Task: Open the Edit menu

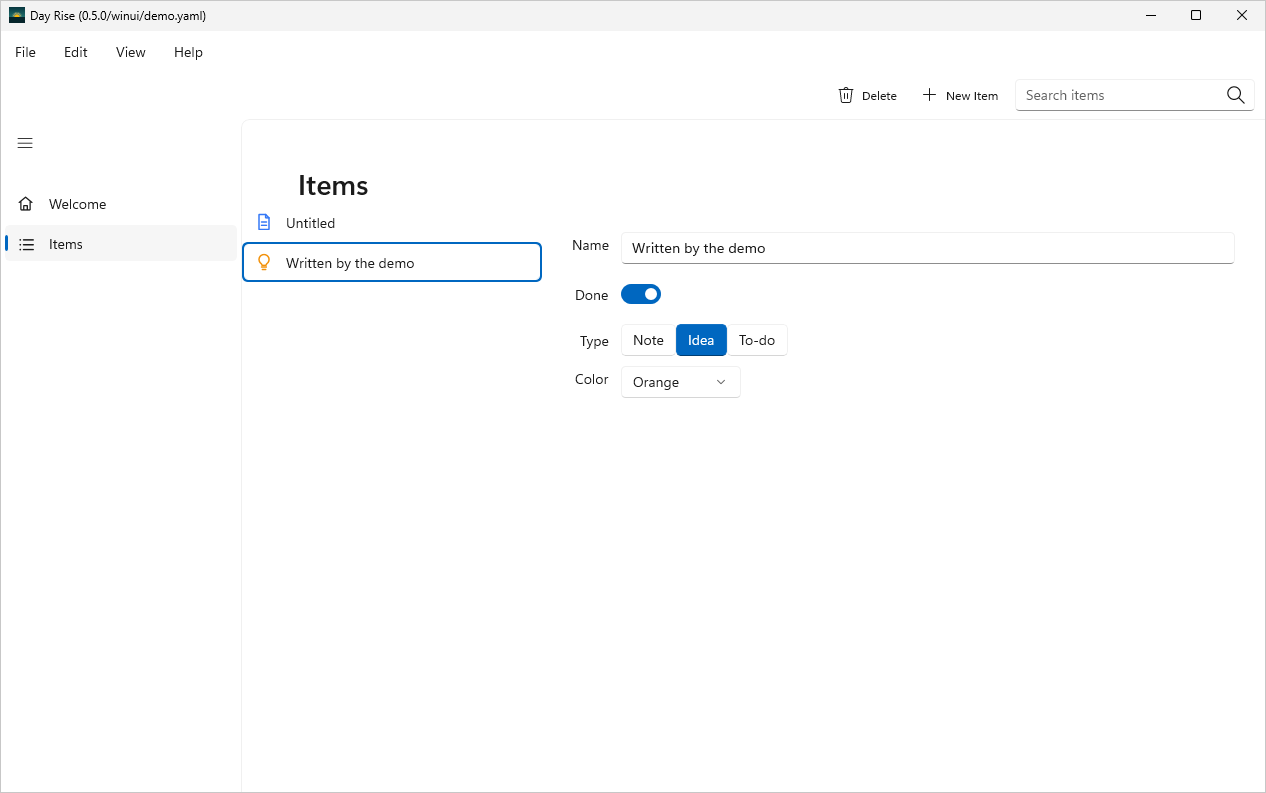Action: [x=76, y=52]
